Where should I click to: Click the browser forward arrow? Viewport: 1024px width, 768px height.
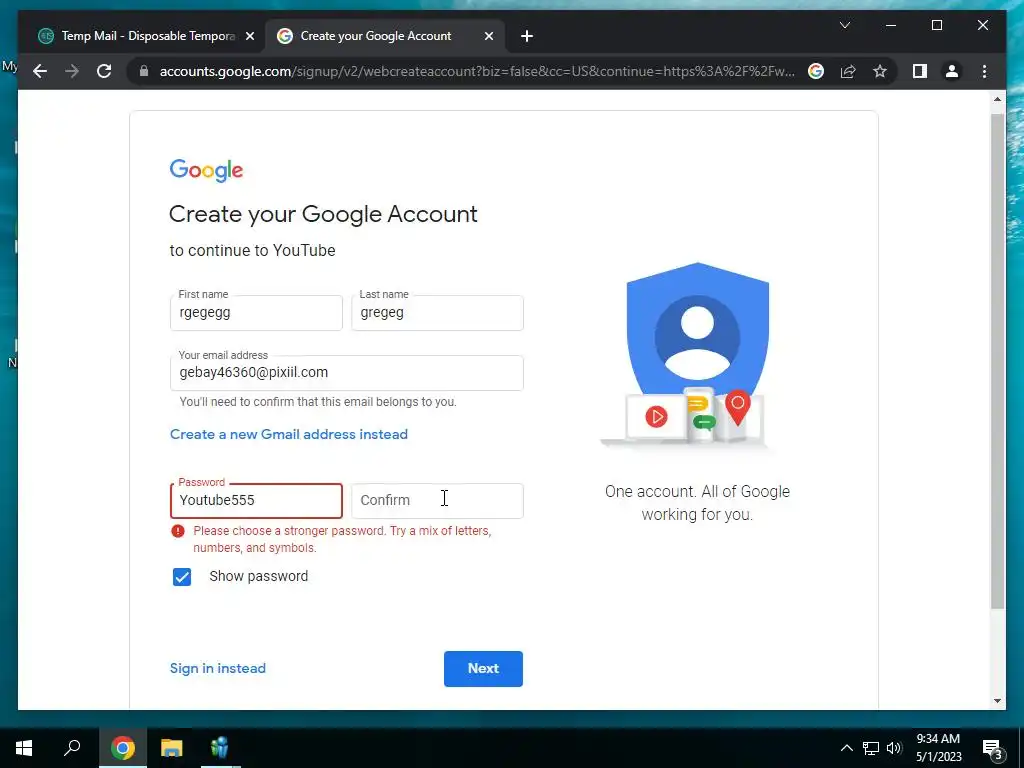pyautogui.click(x=72, y=71)
